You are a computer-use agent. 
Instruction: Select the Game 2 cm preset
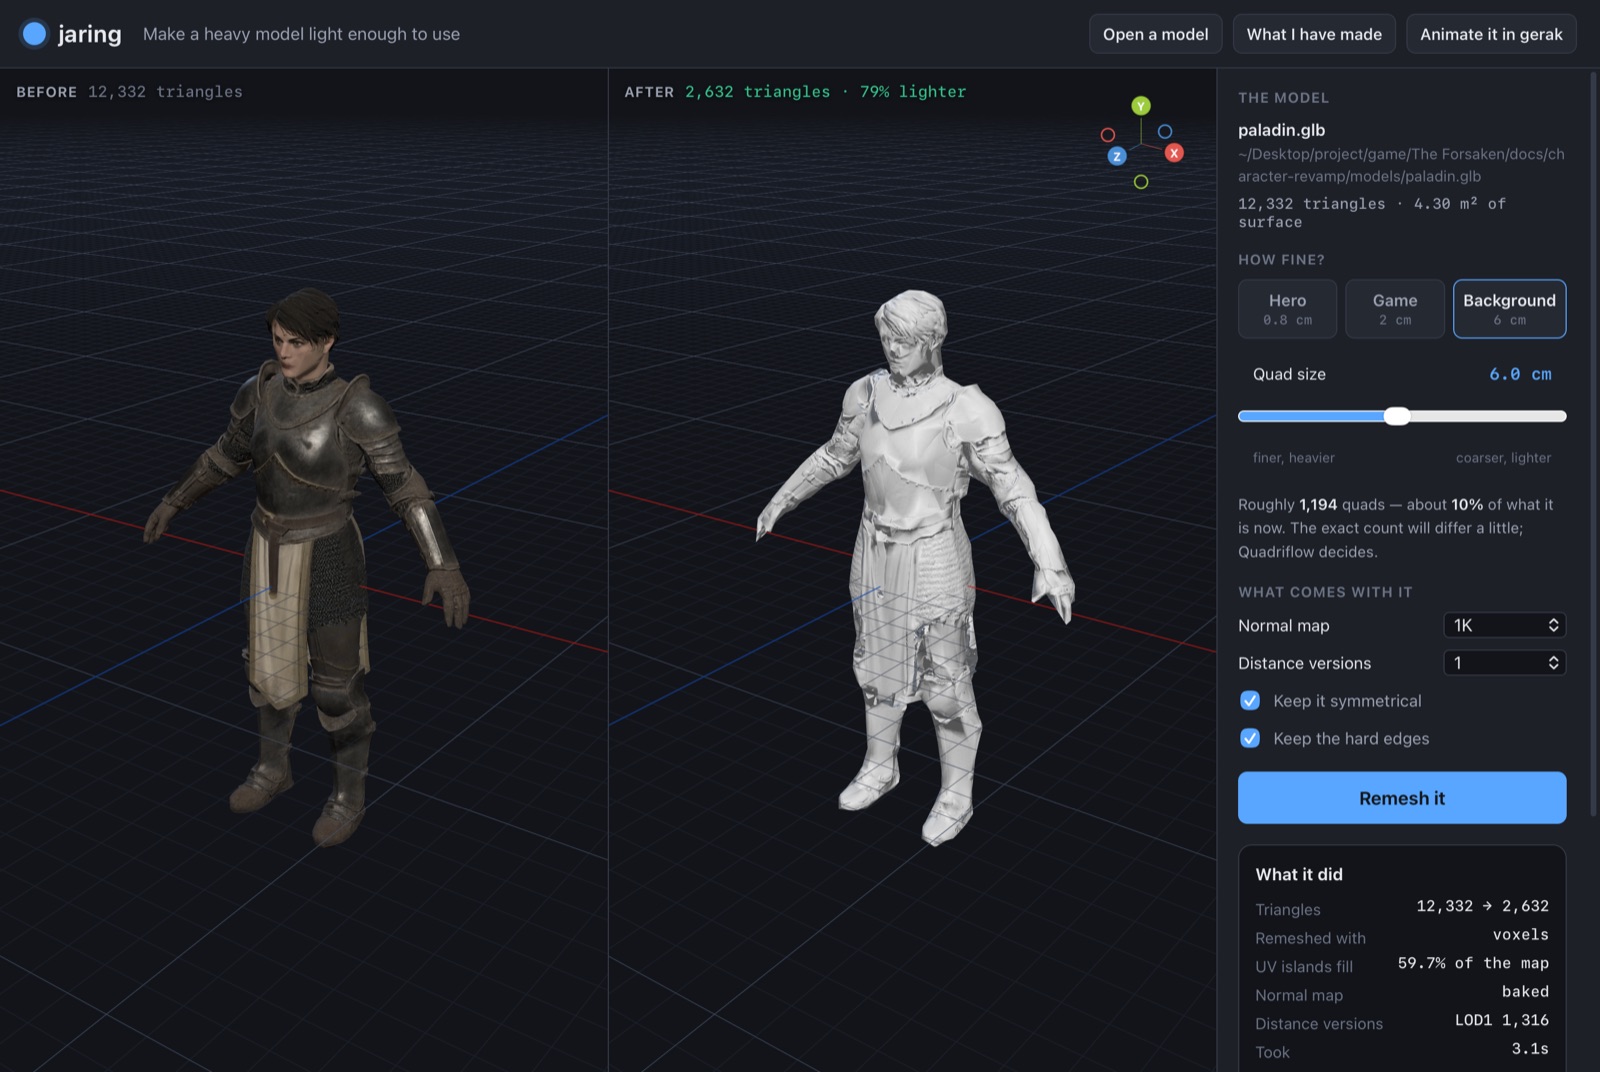[1394, 309]
